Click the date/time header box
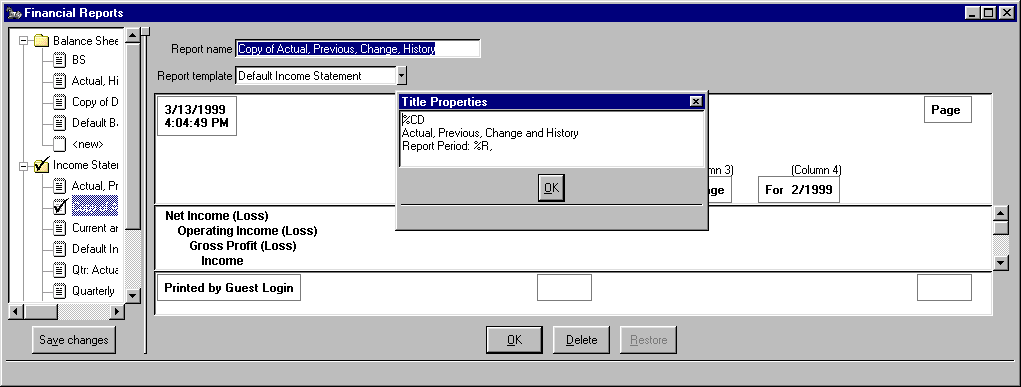The height and width of the screenshot is (387, 1021). (197, 116)
